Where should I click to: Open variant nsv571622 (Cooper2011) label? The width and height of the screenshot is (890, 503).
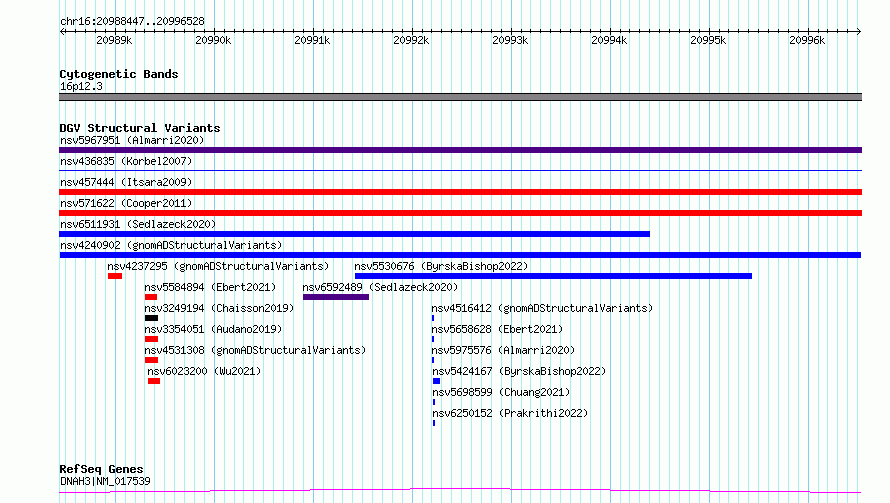(x=126, y=203)
